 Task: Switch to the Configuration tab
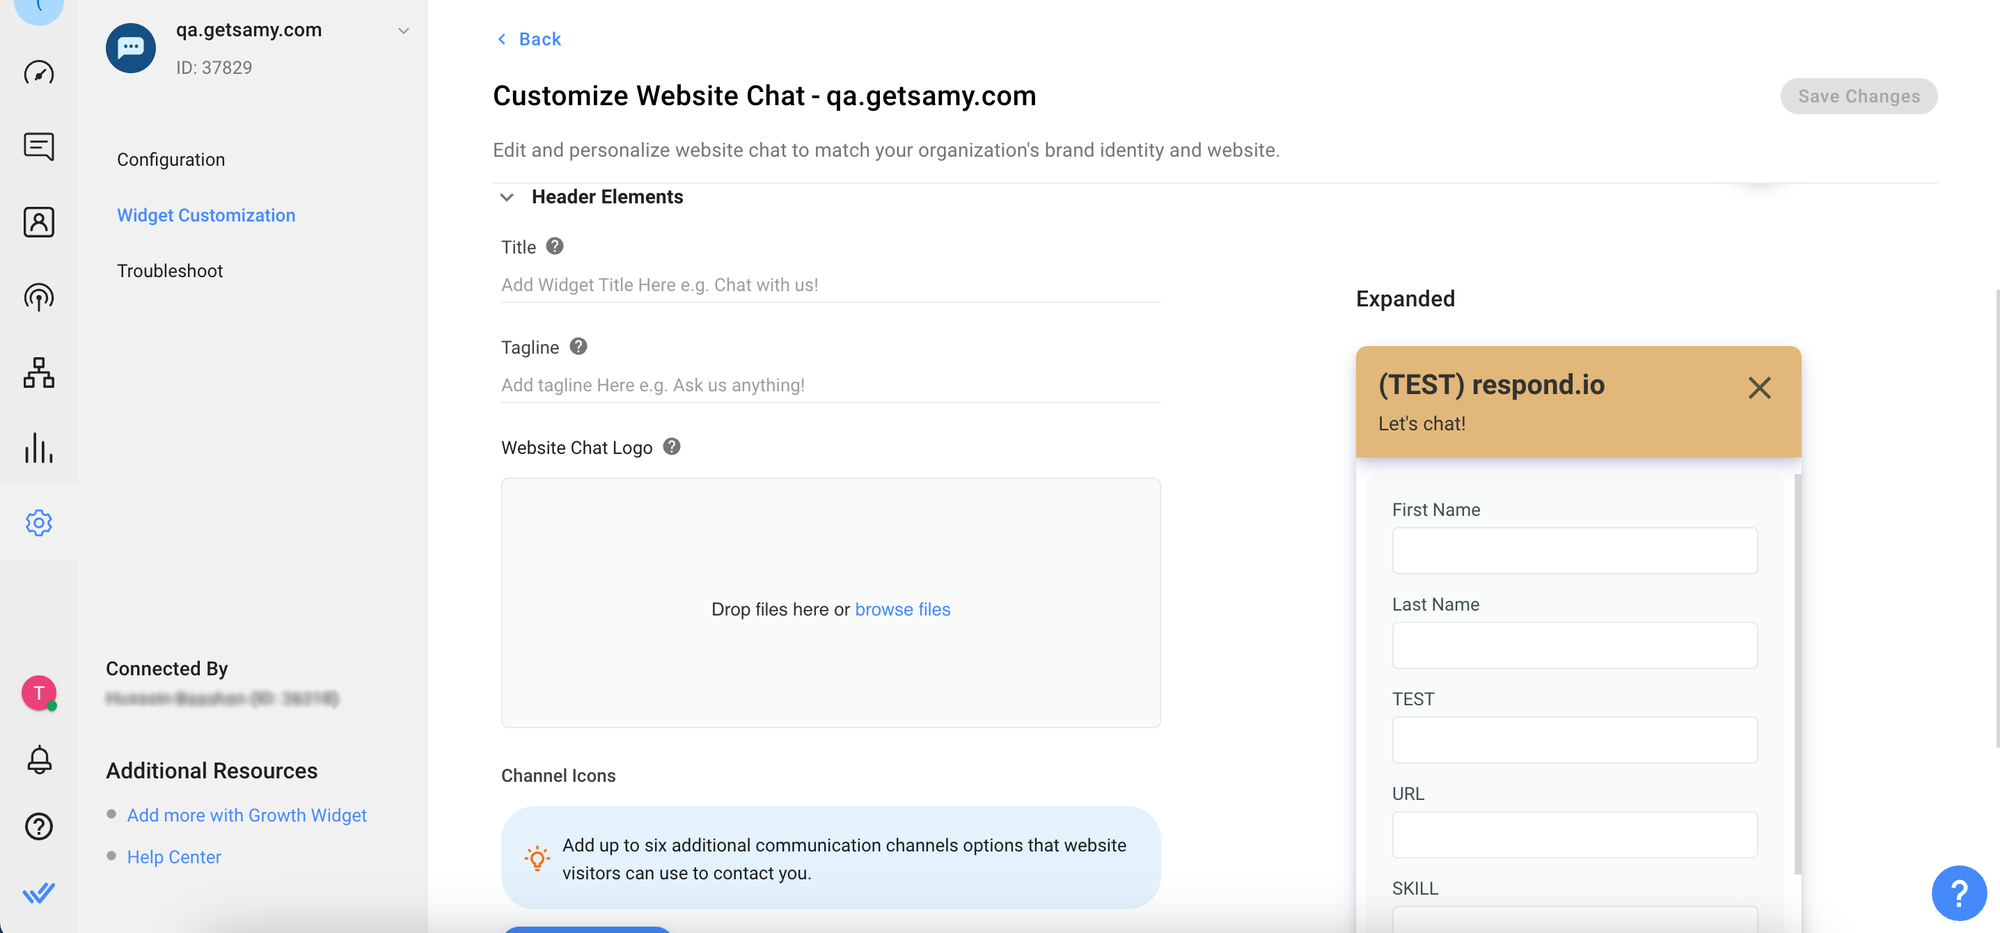coord(171,160)
